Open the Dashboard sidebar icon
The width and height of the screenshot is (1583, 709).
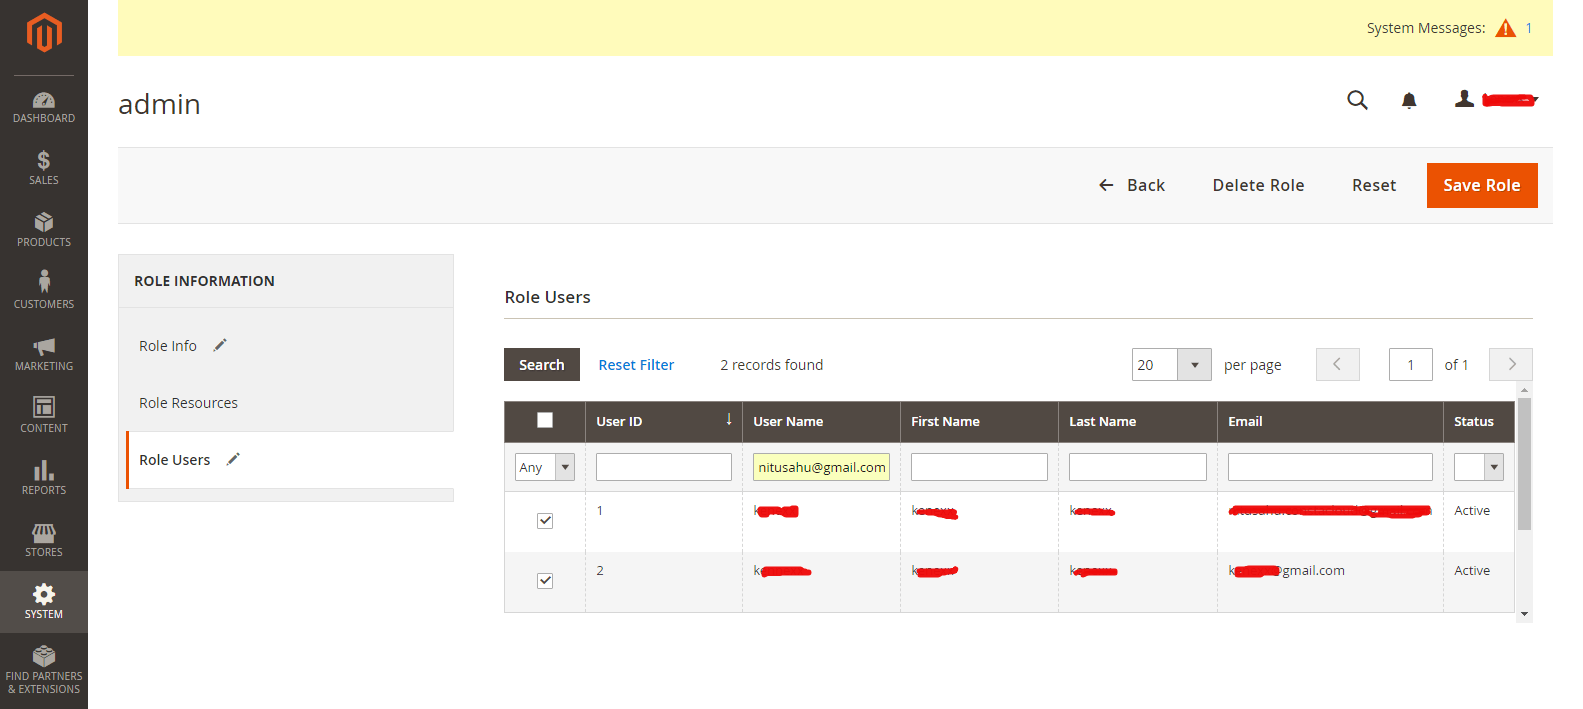[44, 107]
